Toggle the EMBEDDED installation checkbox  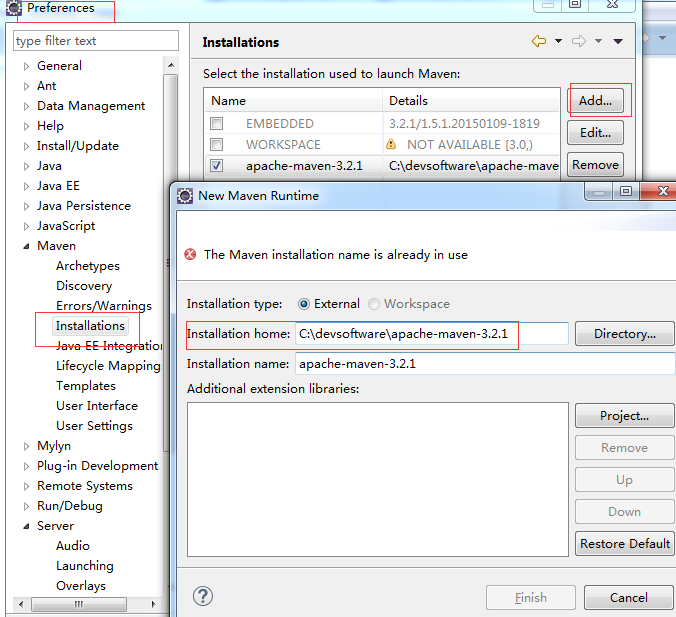pyautogui.click(x=216, y=124)
